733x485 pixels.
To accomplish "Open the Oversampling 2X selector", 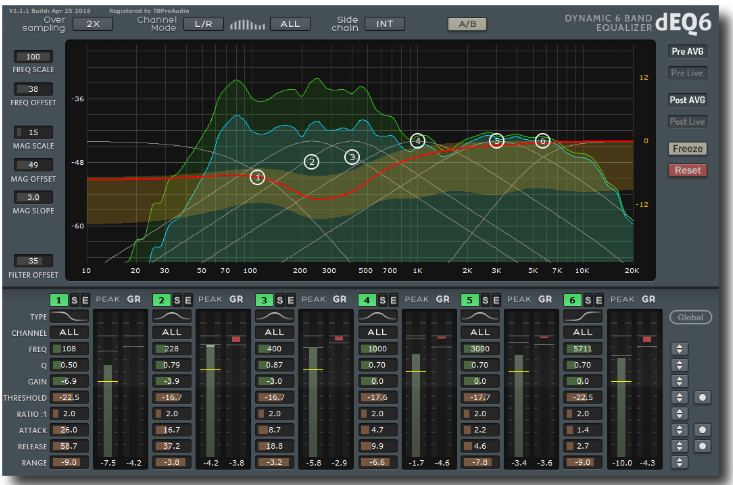I will [93, 24].
